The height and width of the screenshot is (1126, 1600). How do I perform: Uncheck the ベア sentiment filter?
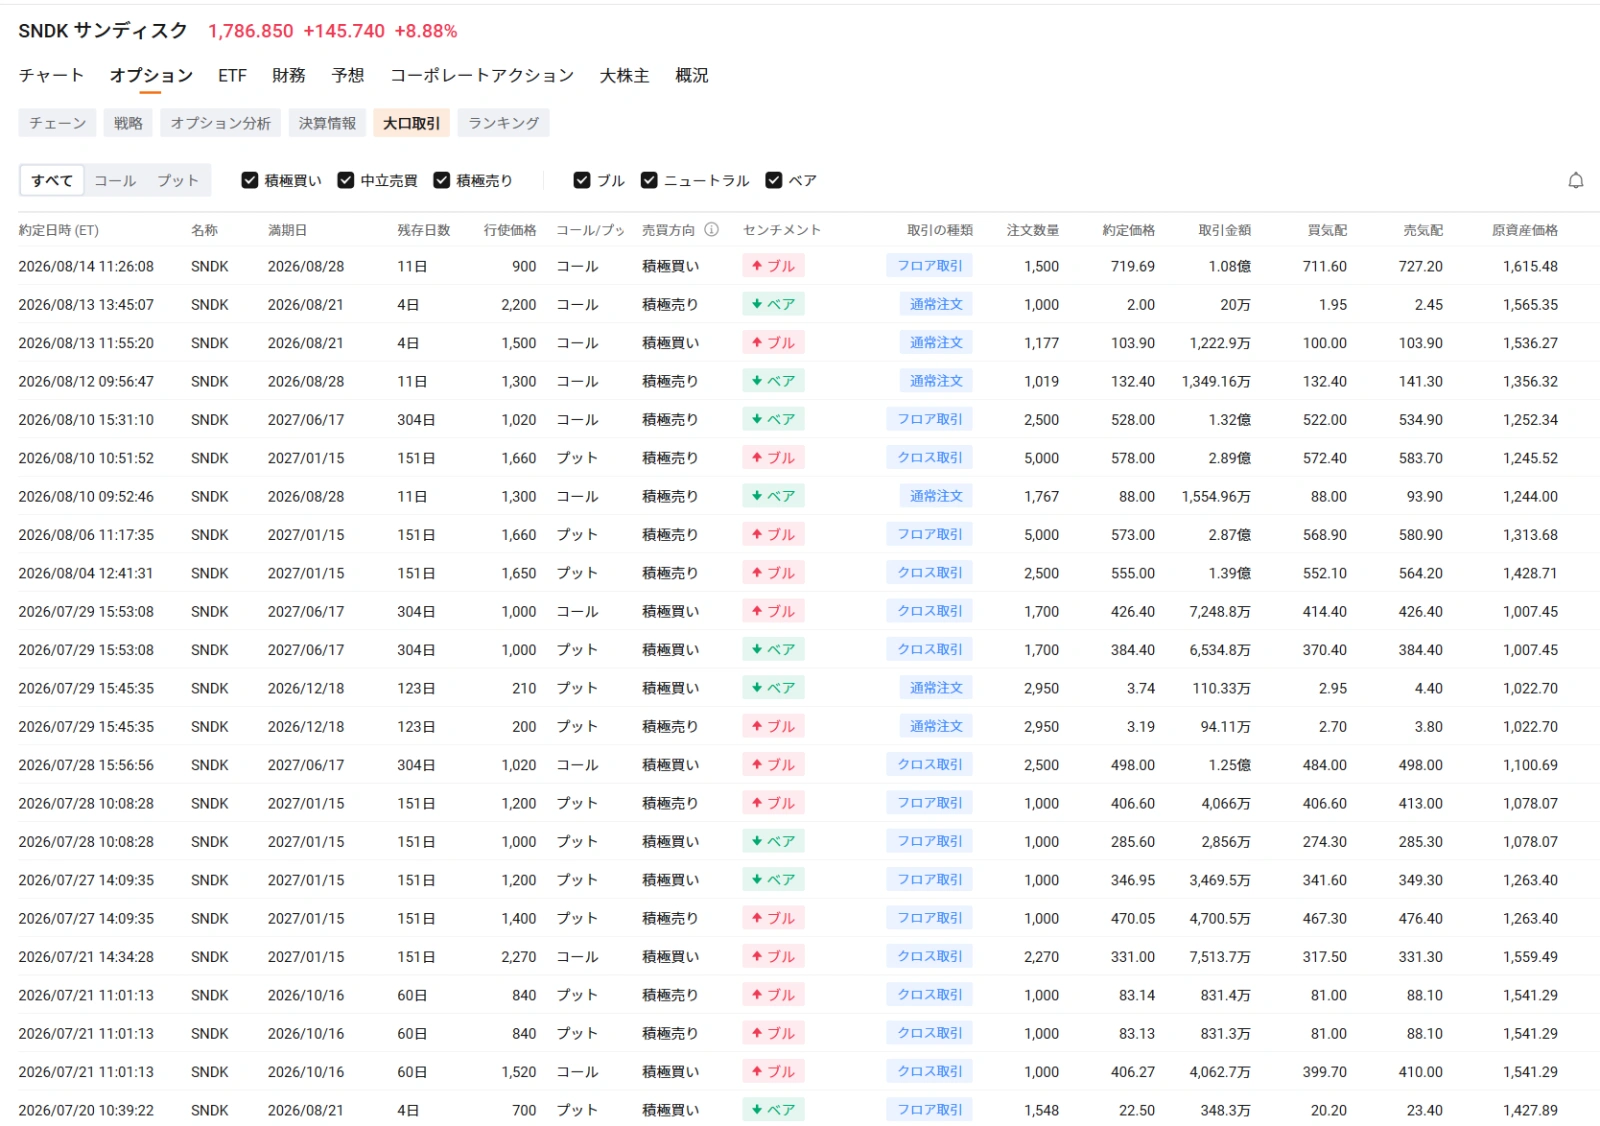point(773,180)
